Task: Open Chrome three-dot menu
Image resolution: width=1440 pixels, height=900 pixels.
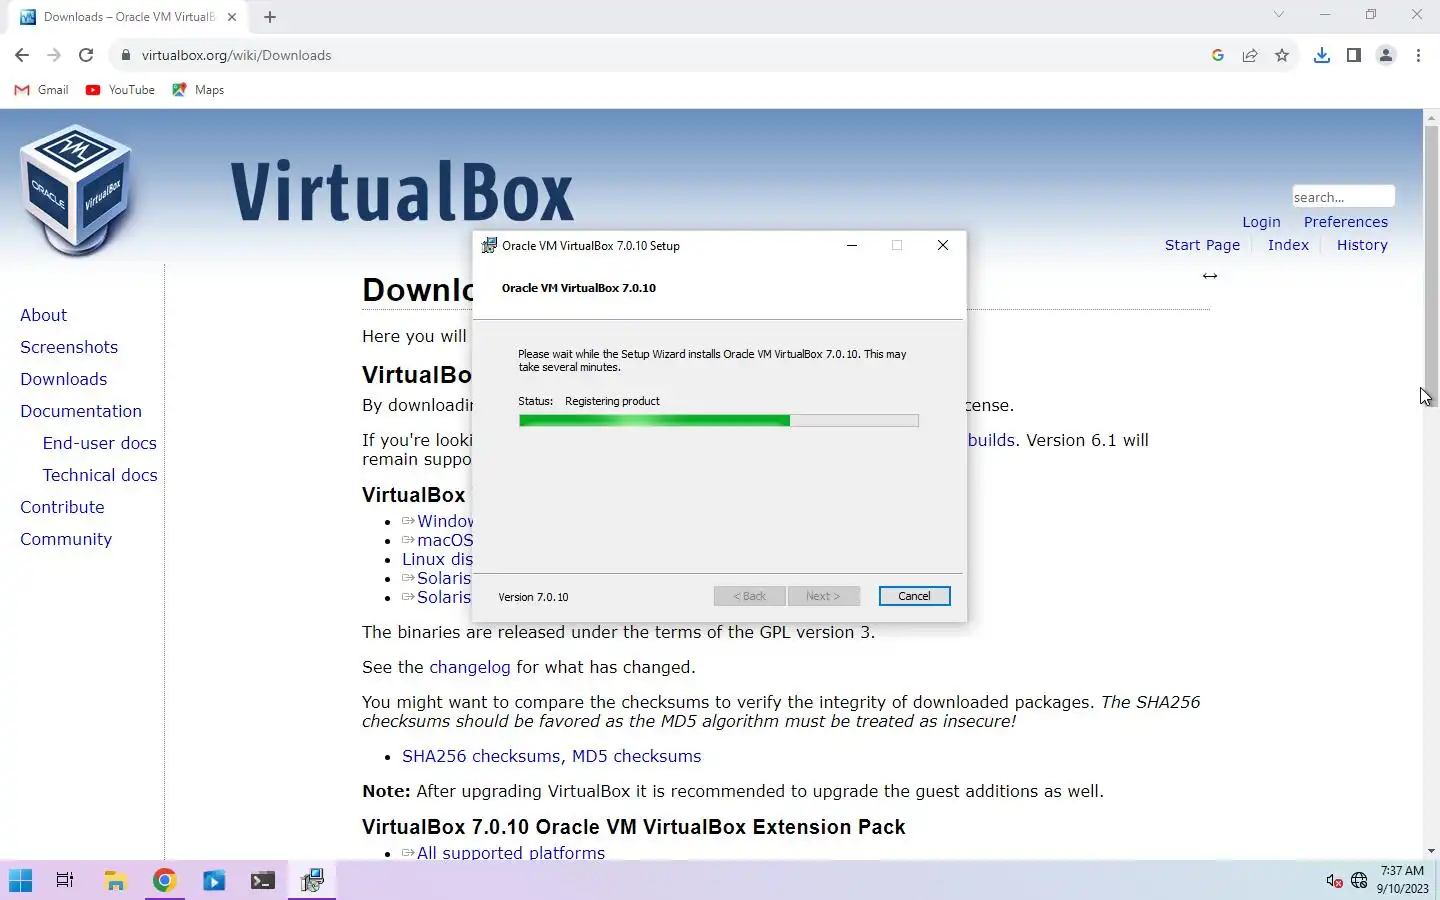Action: pyautogui.click(x=1418, y=55)
